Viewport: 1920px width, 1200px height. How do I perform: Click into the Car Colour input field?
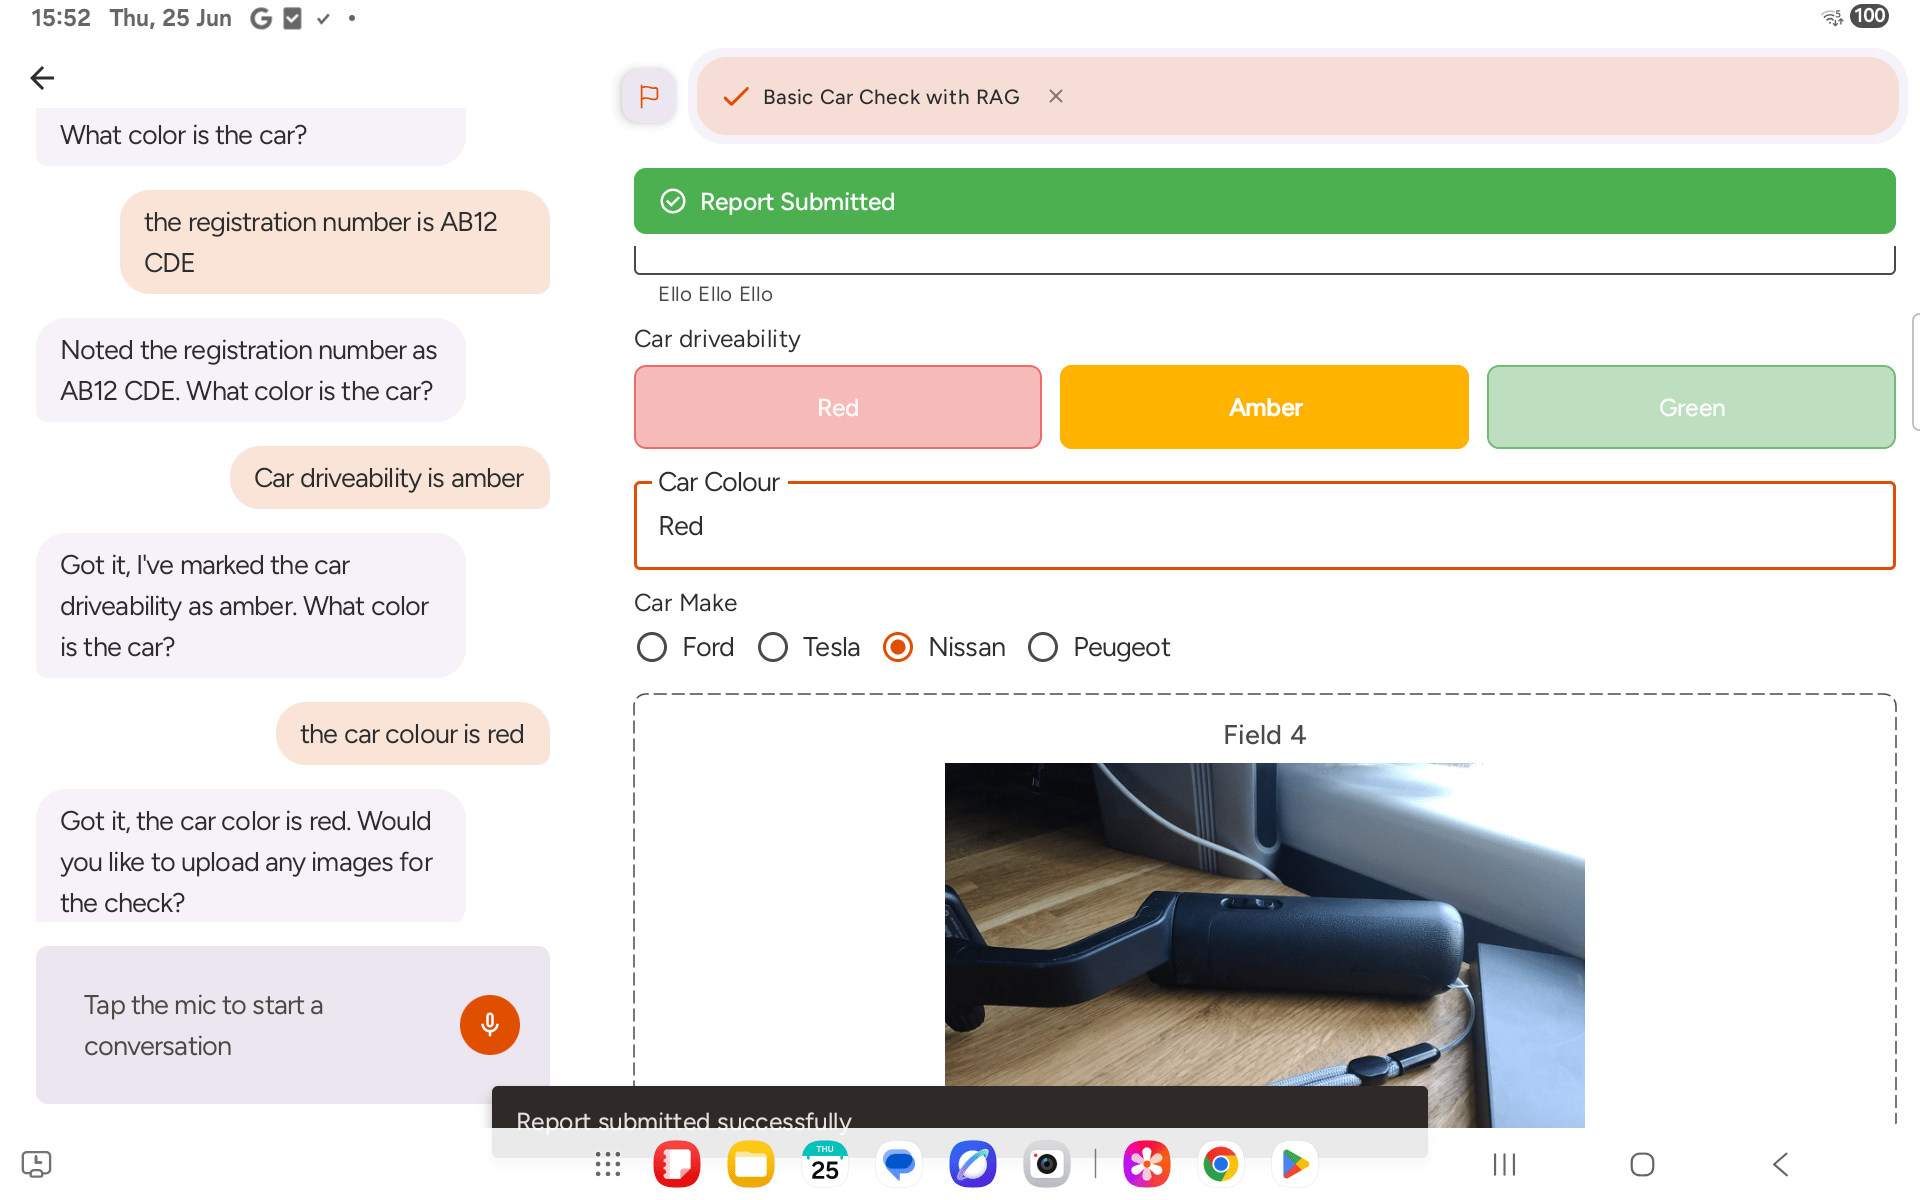[1264, 526]
